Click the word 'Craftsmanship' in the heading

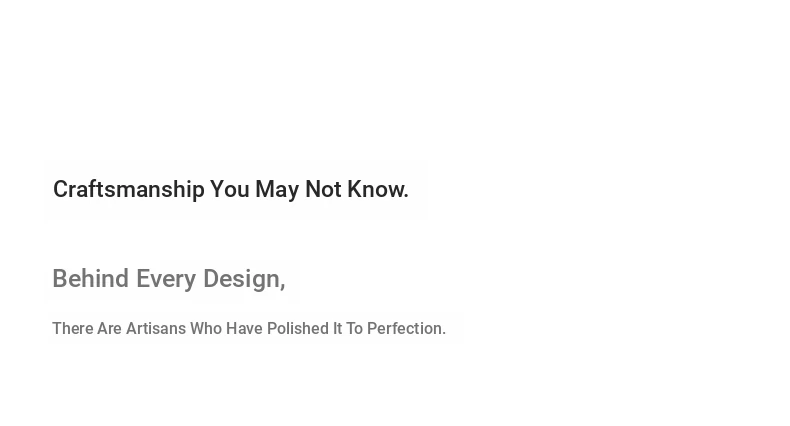pyautogui.click(x=129, y=190)
